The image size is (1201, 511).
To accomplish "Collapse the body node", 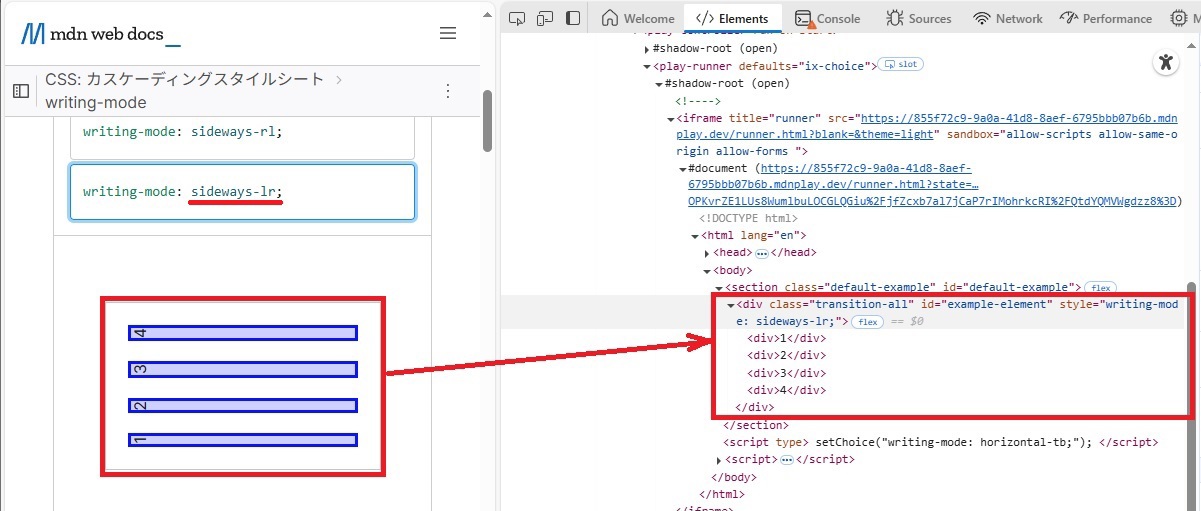I will (707, 270).
